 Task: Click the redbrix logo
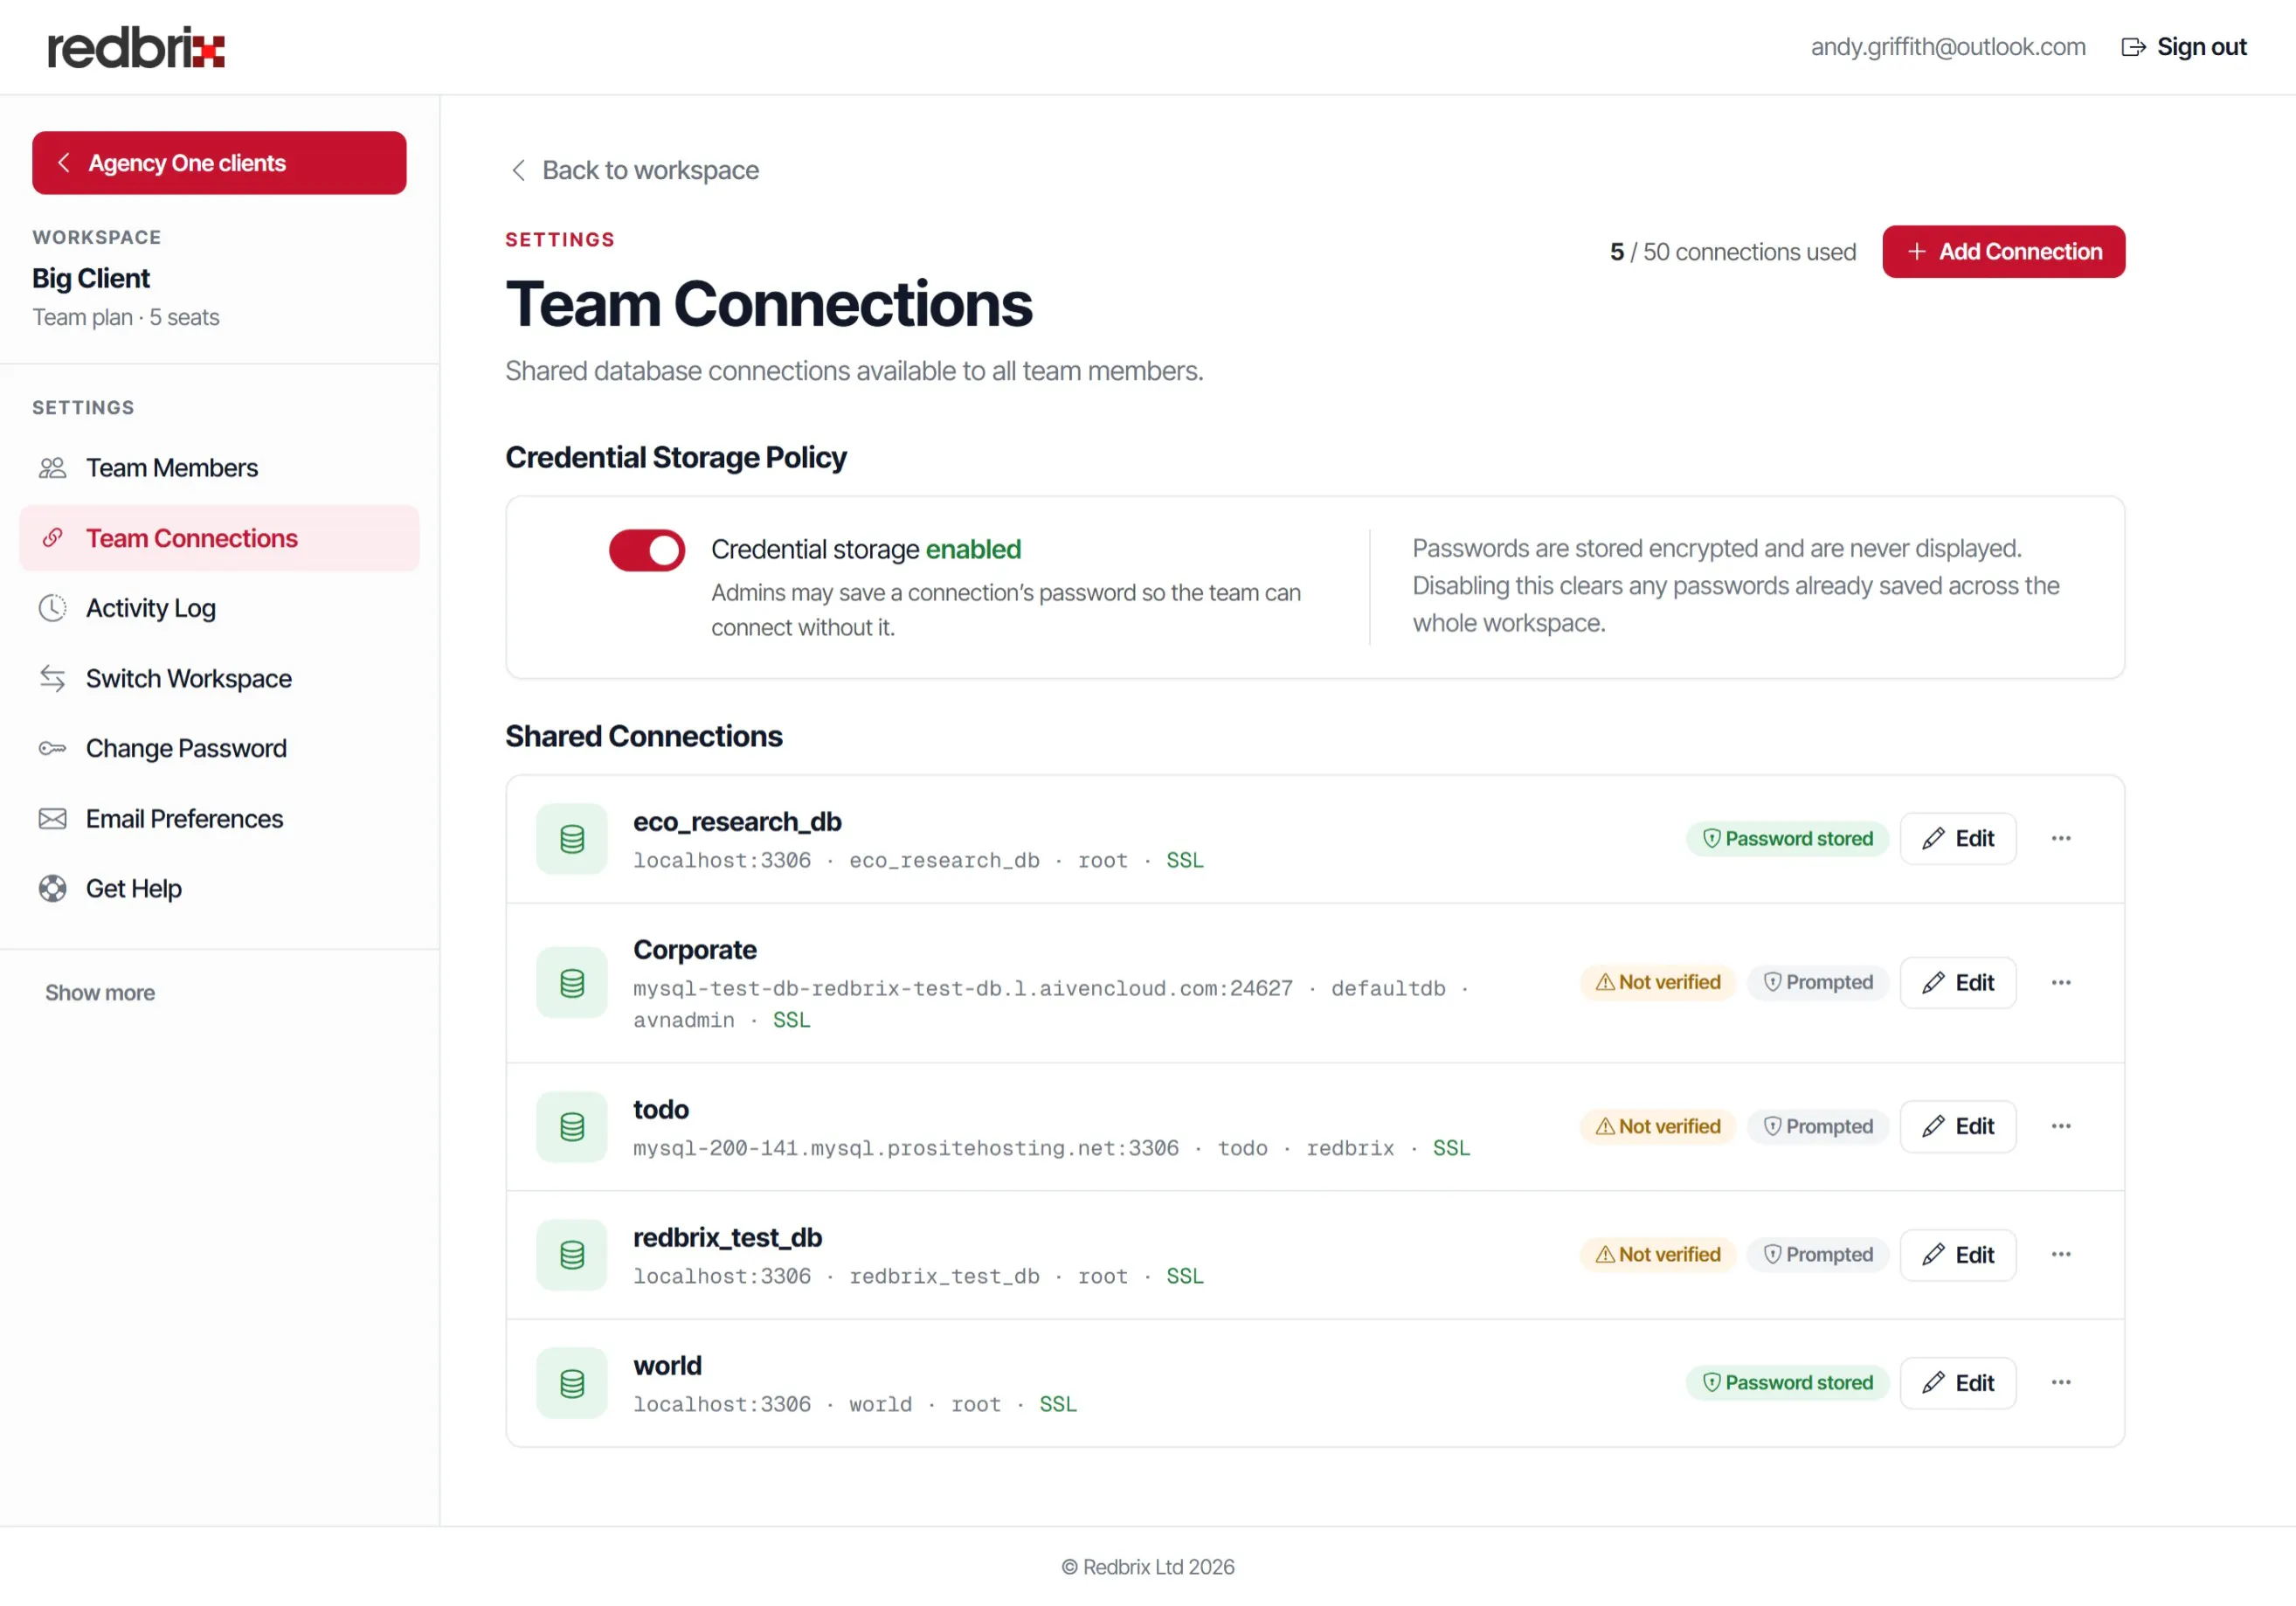click(136, 48)
